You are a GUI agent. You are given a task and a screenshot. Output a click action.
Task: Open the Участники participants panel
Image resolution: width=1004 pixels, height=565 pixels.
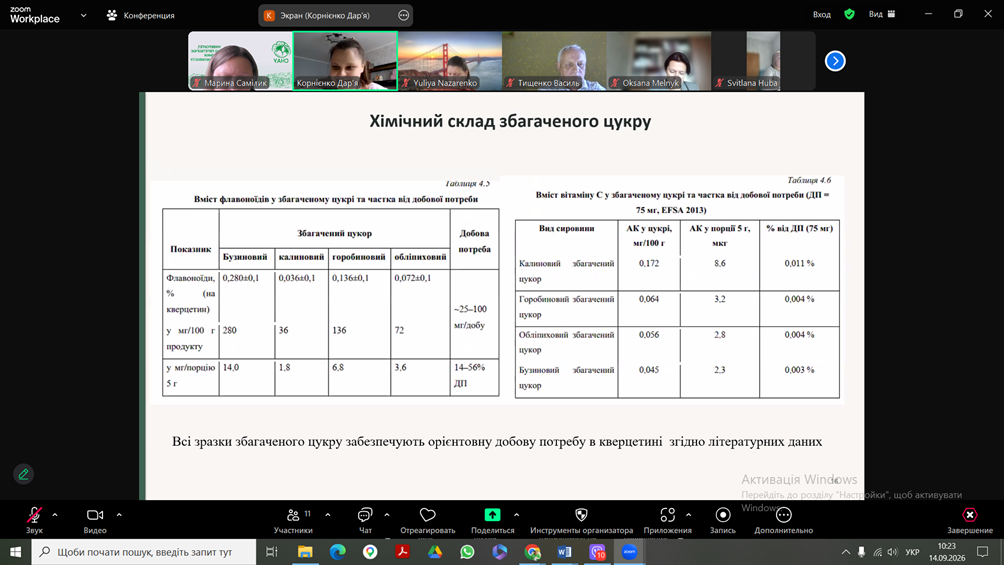click(x=293, y=520)
